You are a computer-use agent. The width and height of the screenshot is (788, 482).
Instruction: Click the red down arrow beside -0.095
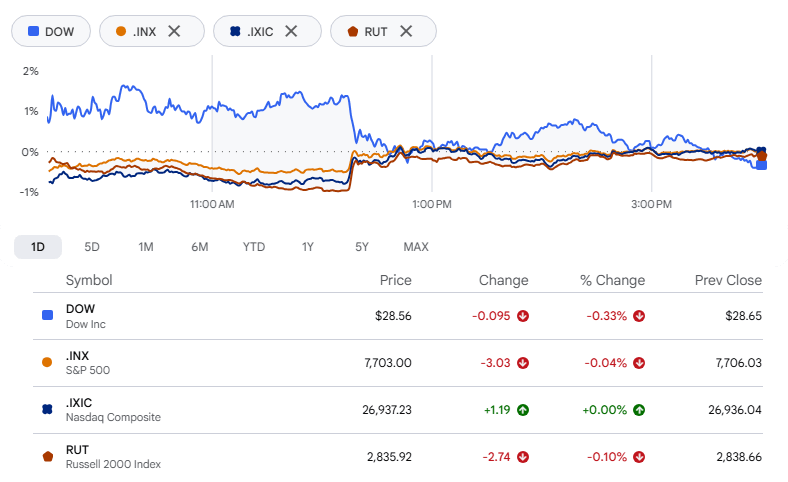pos(523,316)
